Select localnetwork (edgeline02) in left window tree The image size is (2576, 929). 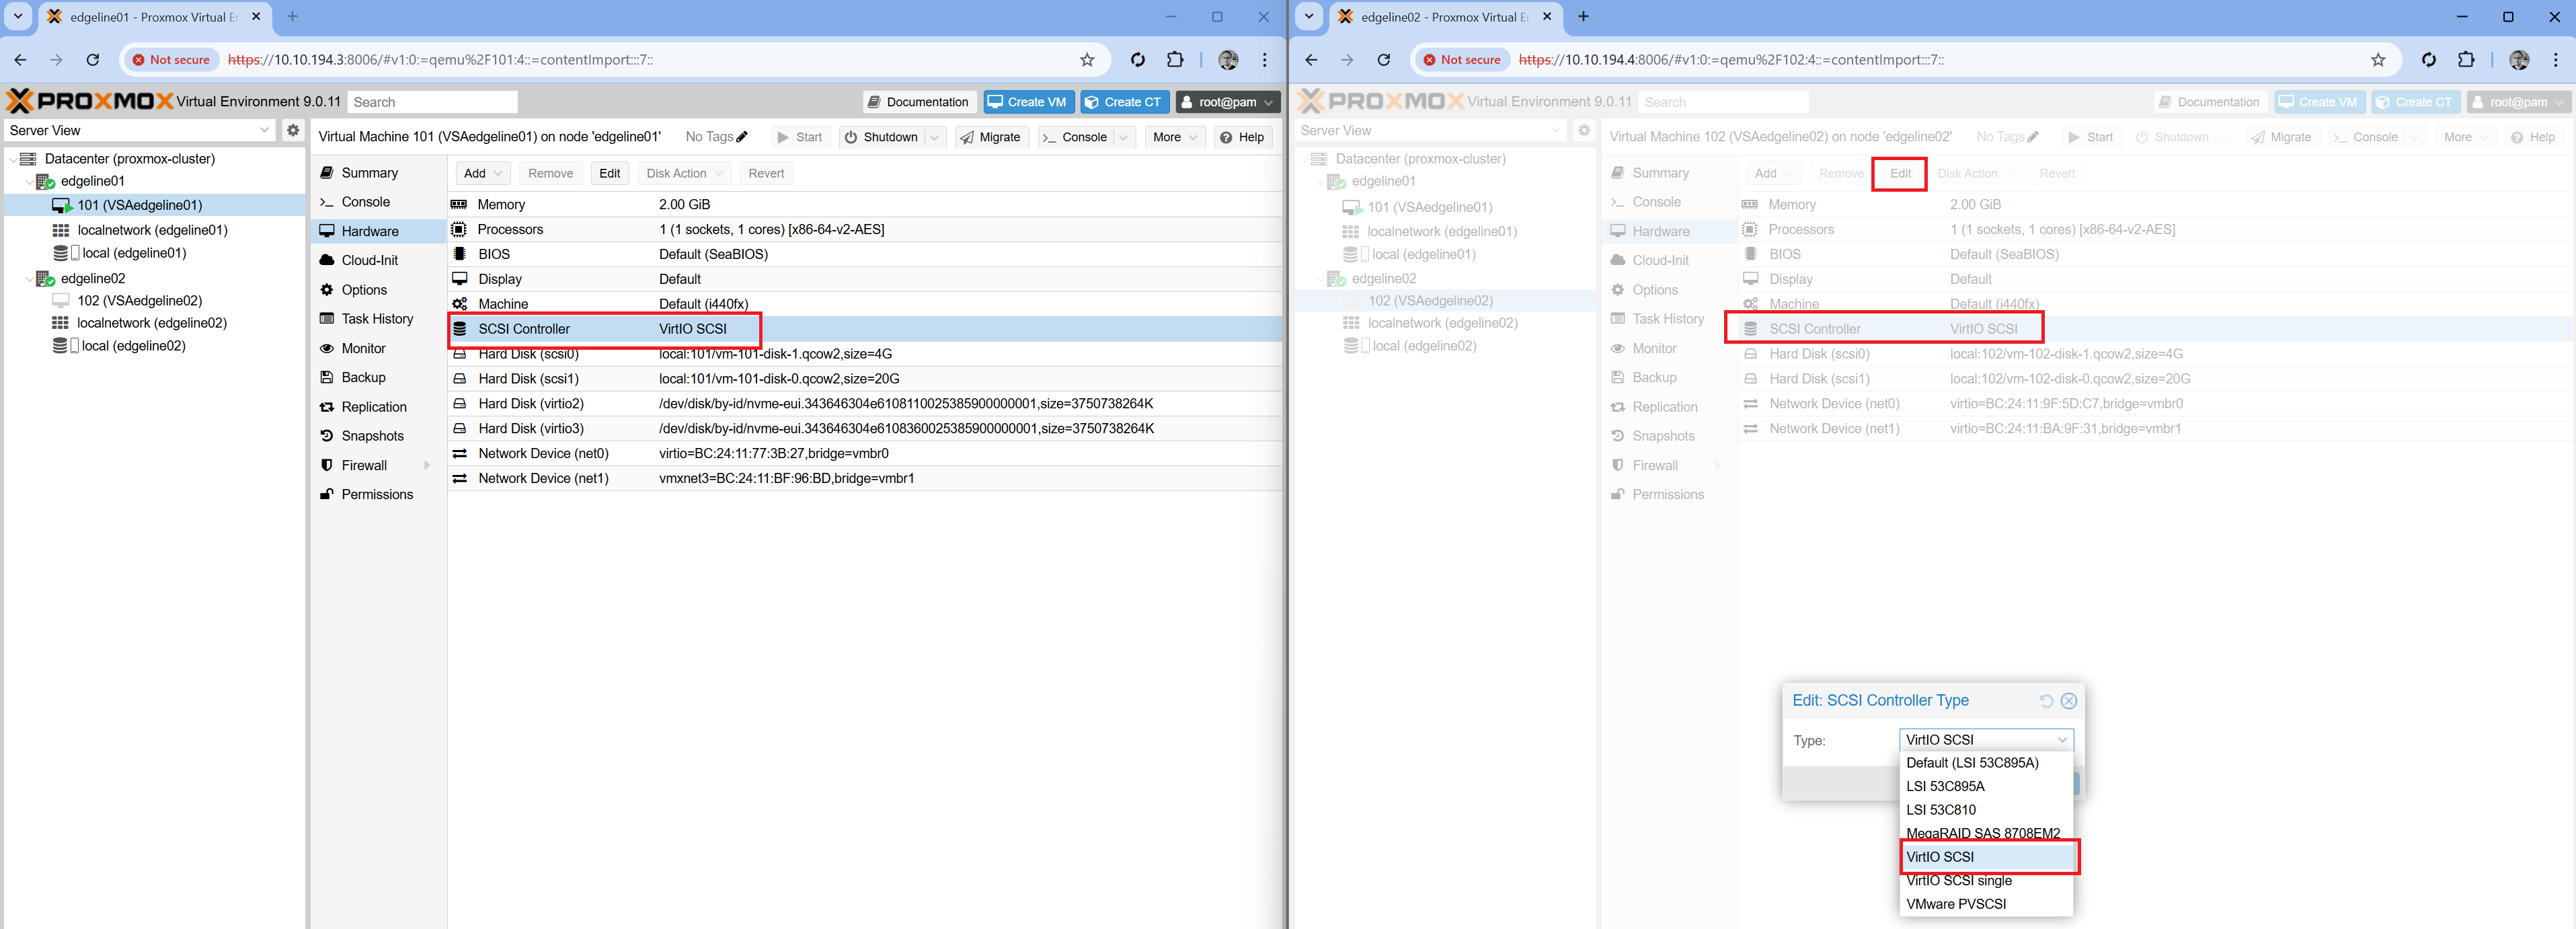pyautogui.click(x=152, y=323)
